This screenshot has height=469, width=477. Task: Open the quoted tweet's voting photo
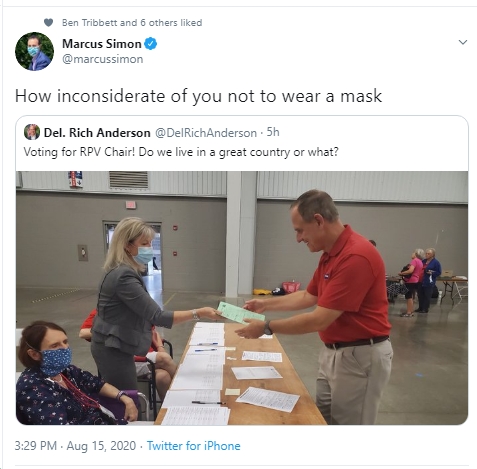pos(242,298)
